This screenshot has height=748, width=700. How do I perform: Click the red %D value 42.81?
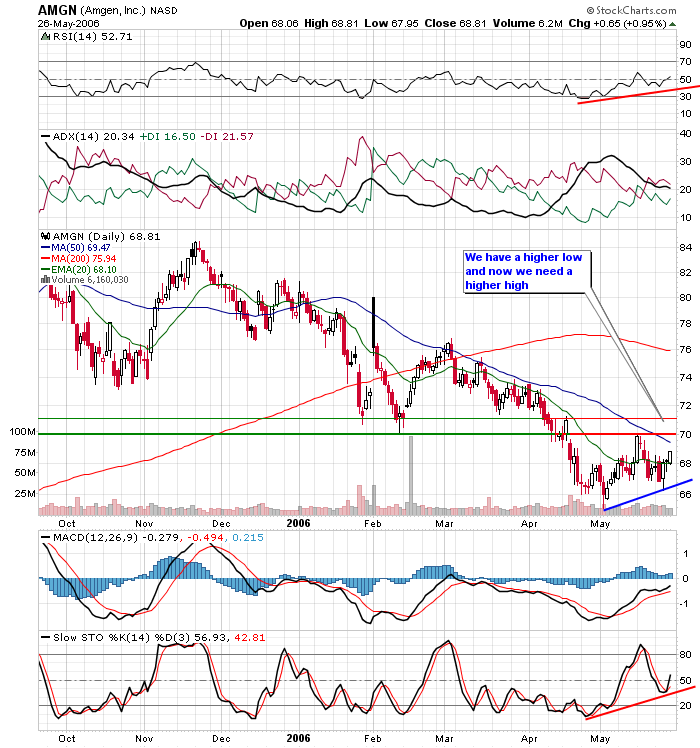(x=250, y=638)
